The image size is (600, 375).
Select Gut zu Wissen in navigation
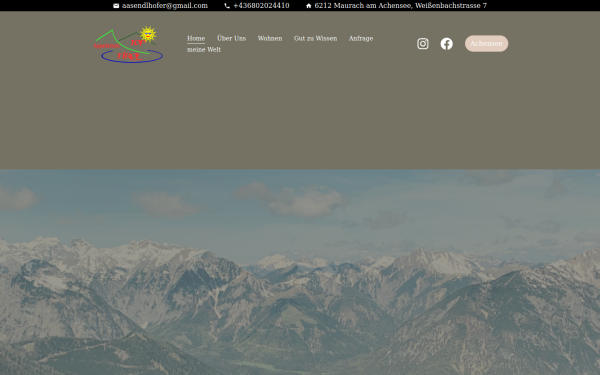point(315,38)
